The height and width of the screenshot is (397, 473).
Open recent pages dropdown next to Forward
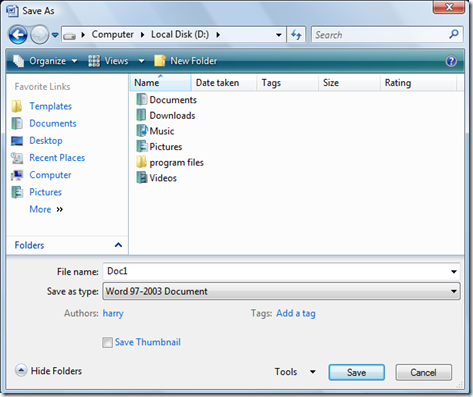click(55, 35)
